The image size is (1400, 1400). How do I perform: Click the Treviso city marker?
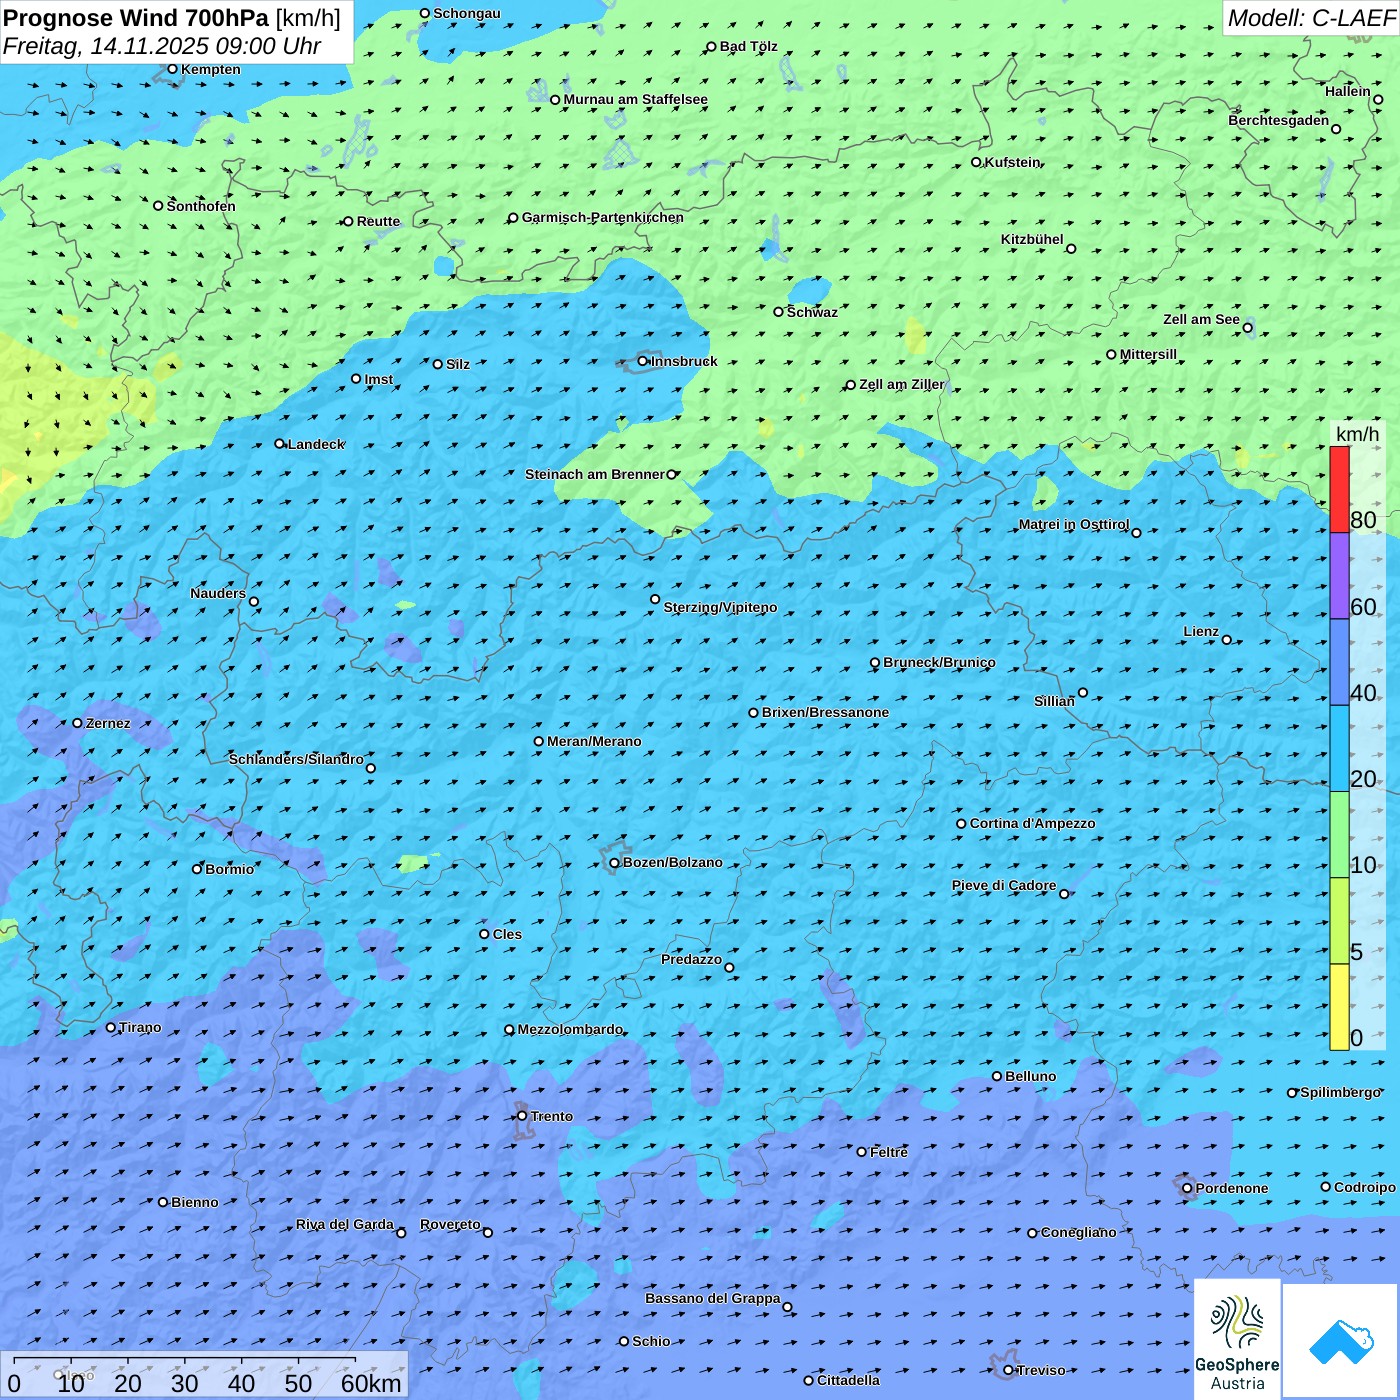point(1008,1370)
